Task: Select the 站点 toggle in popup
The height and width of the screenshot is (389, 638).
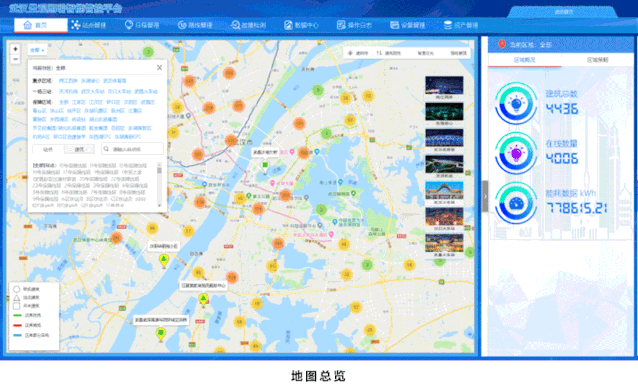Action: point(48,149)
